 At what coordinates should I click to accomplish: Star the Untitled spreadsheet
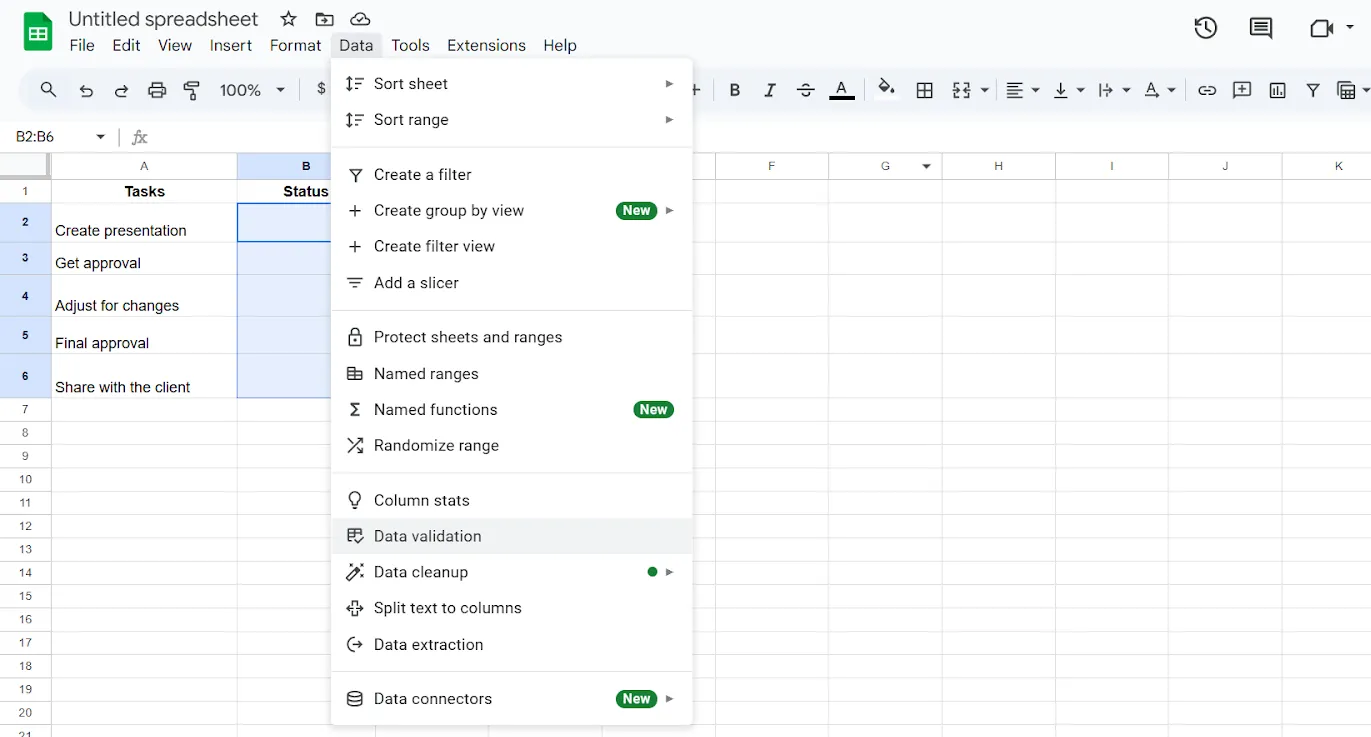pos(288,19)
